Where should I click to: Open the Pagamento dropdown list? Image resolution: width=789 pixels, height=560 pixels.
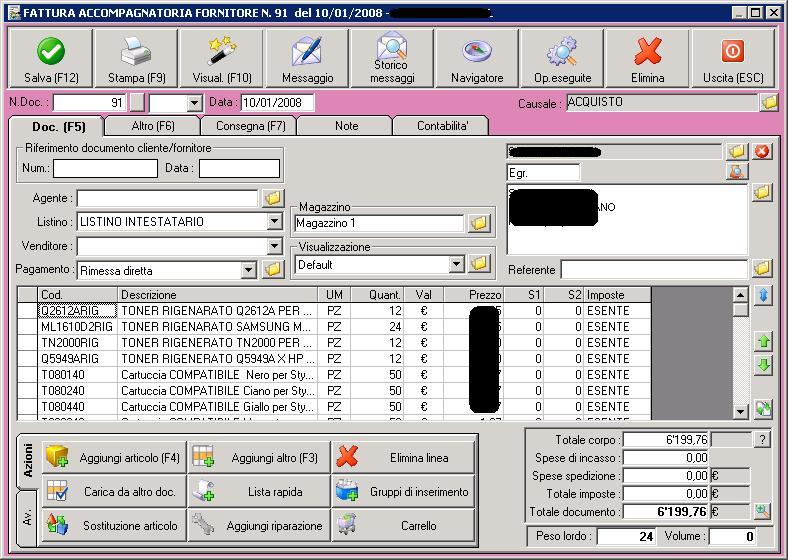(249, 270)
